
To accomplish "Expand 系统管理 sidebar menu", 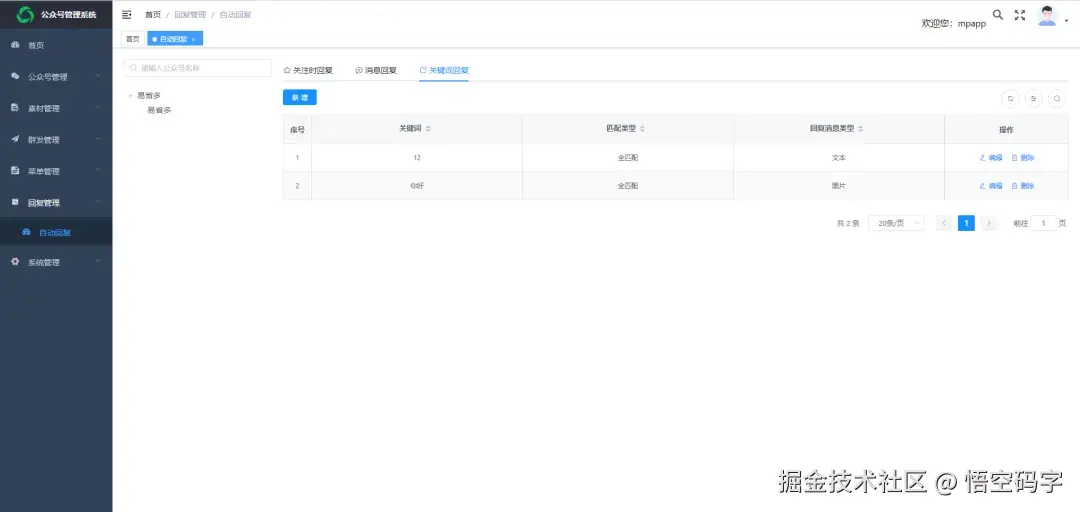I will pos(56,263).
